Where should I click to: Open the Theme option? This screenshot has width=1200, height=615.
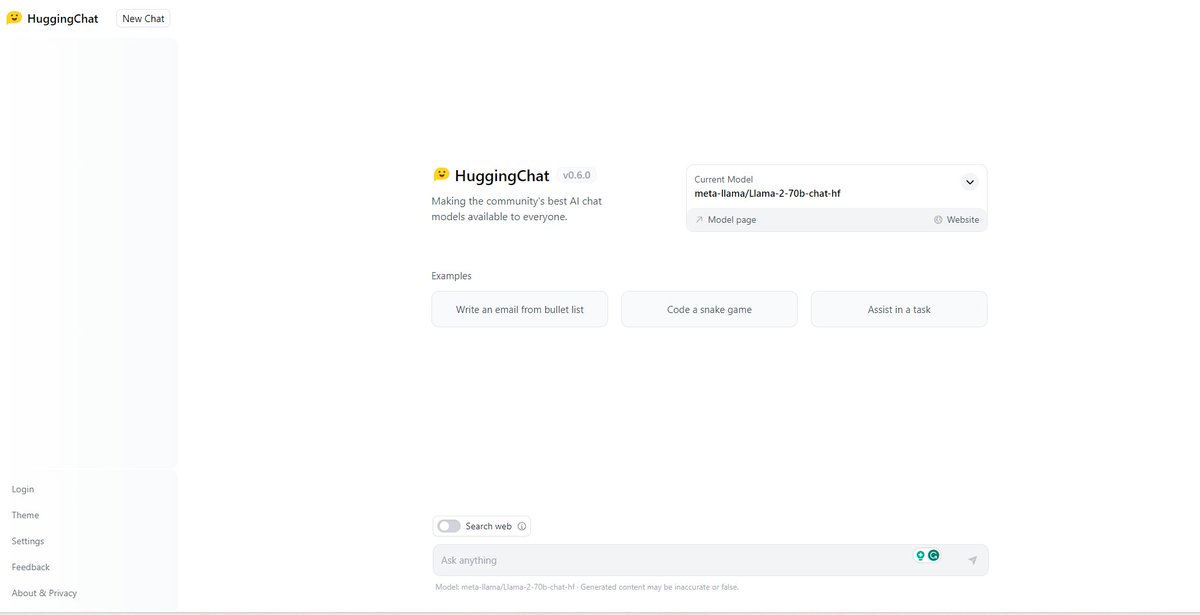(x=25, y=515)
